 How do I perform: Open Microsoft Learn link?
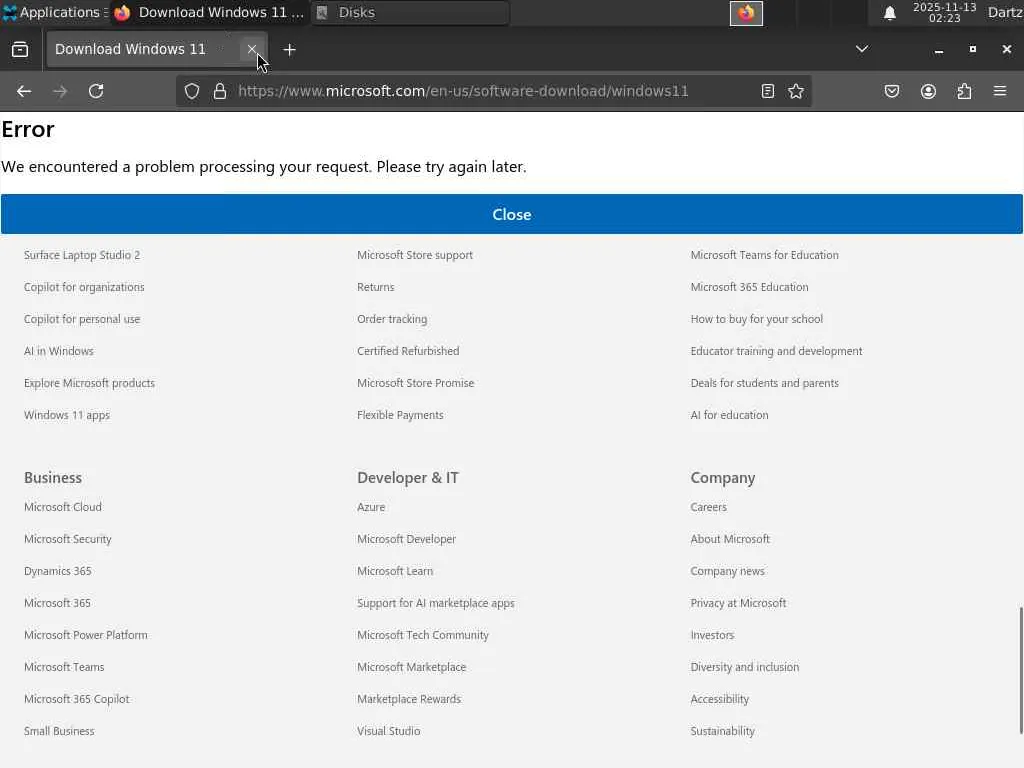pyautogui.click(x=395, y=571)
